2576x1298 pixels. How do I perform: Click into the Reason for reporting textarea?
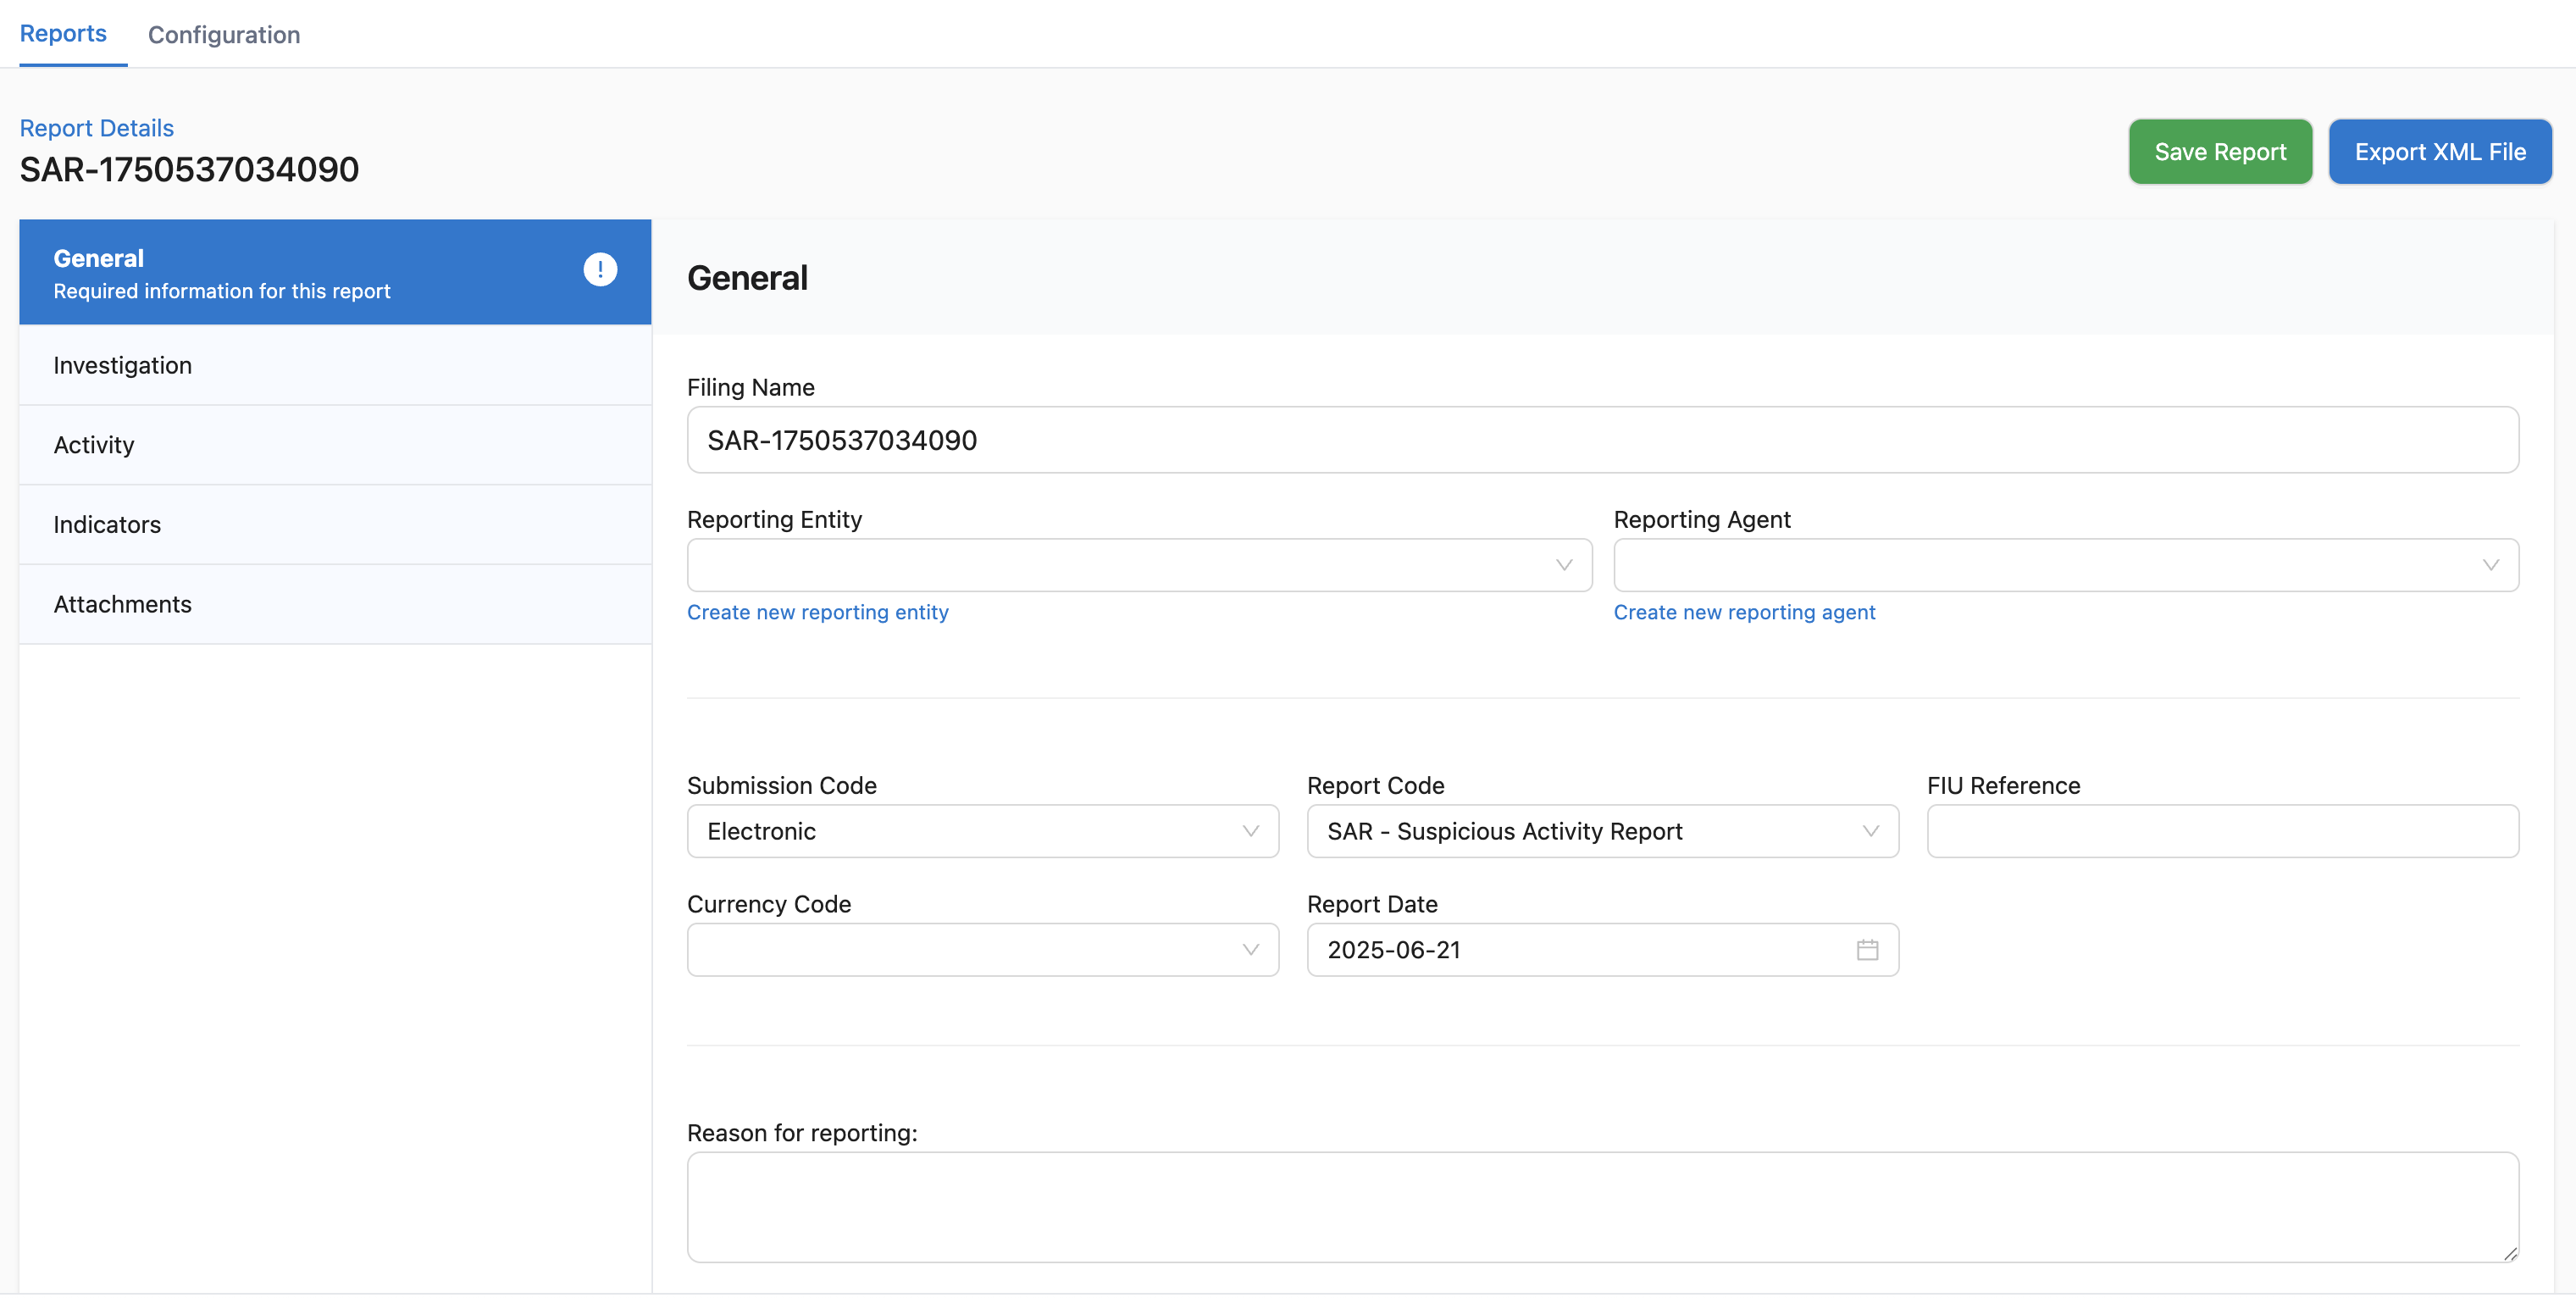tap(1603, 1207)
